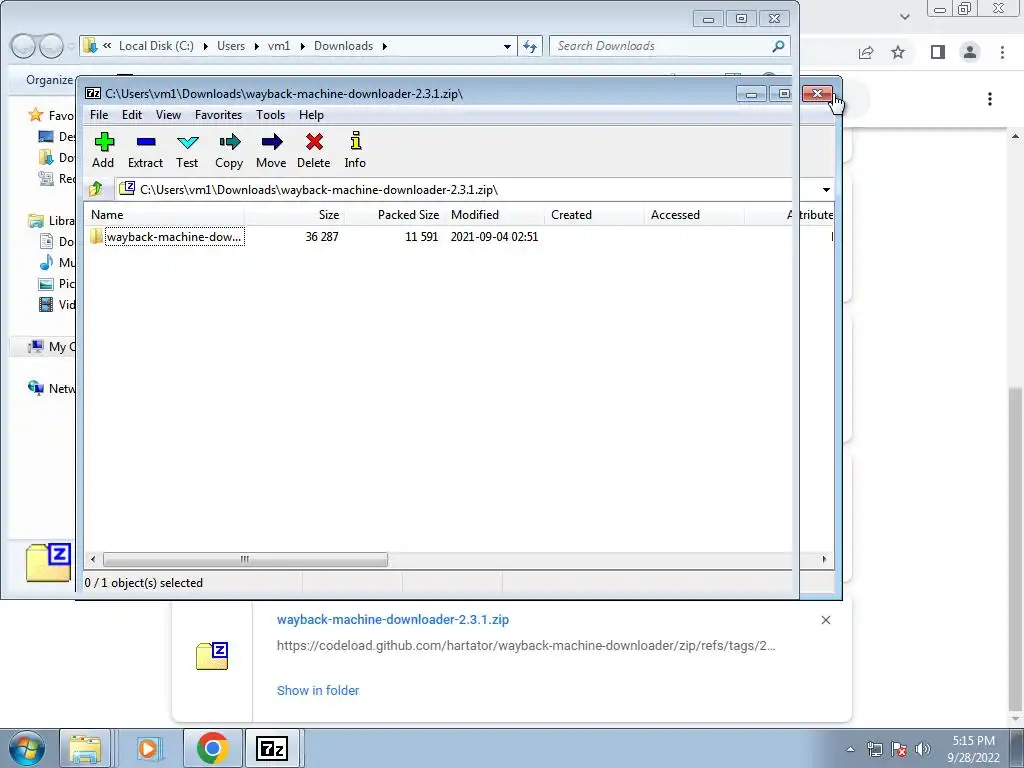Click Downloads in the Explorer breadcrumb
Image resolution: width=1024 pixels, height=768 pixels.
click(x=344, y=46)
